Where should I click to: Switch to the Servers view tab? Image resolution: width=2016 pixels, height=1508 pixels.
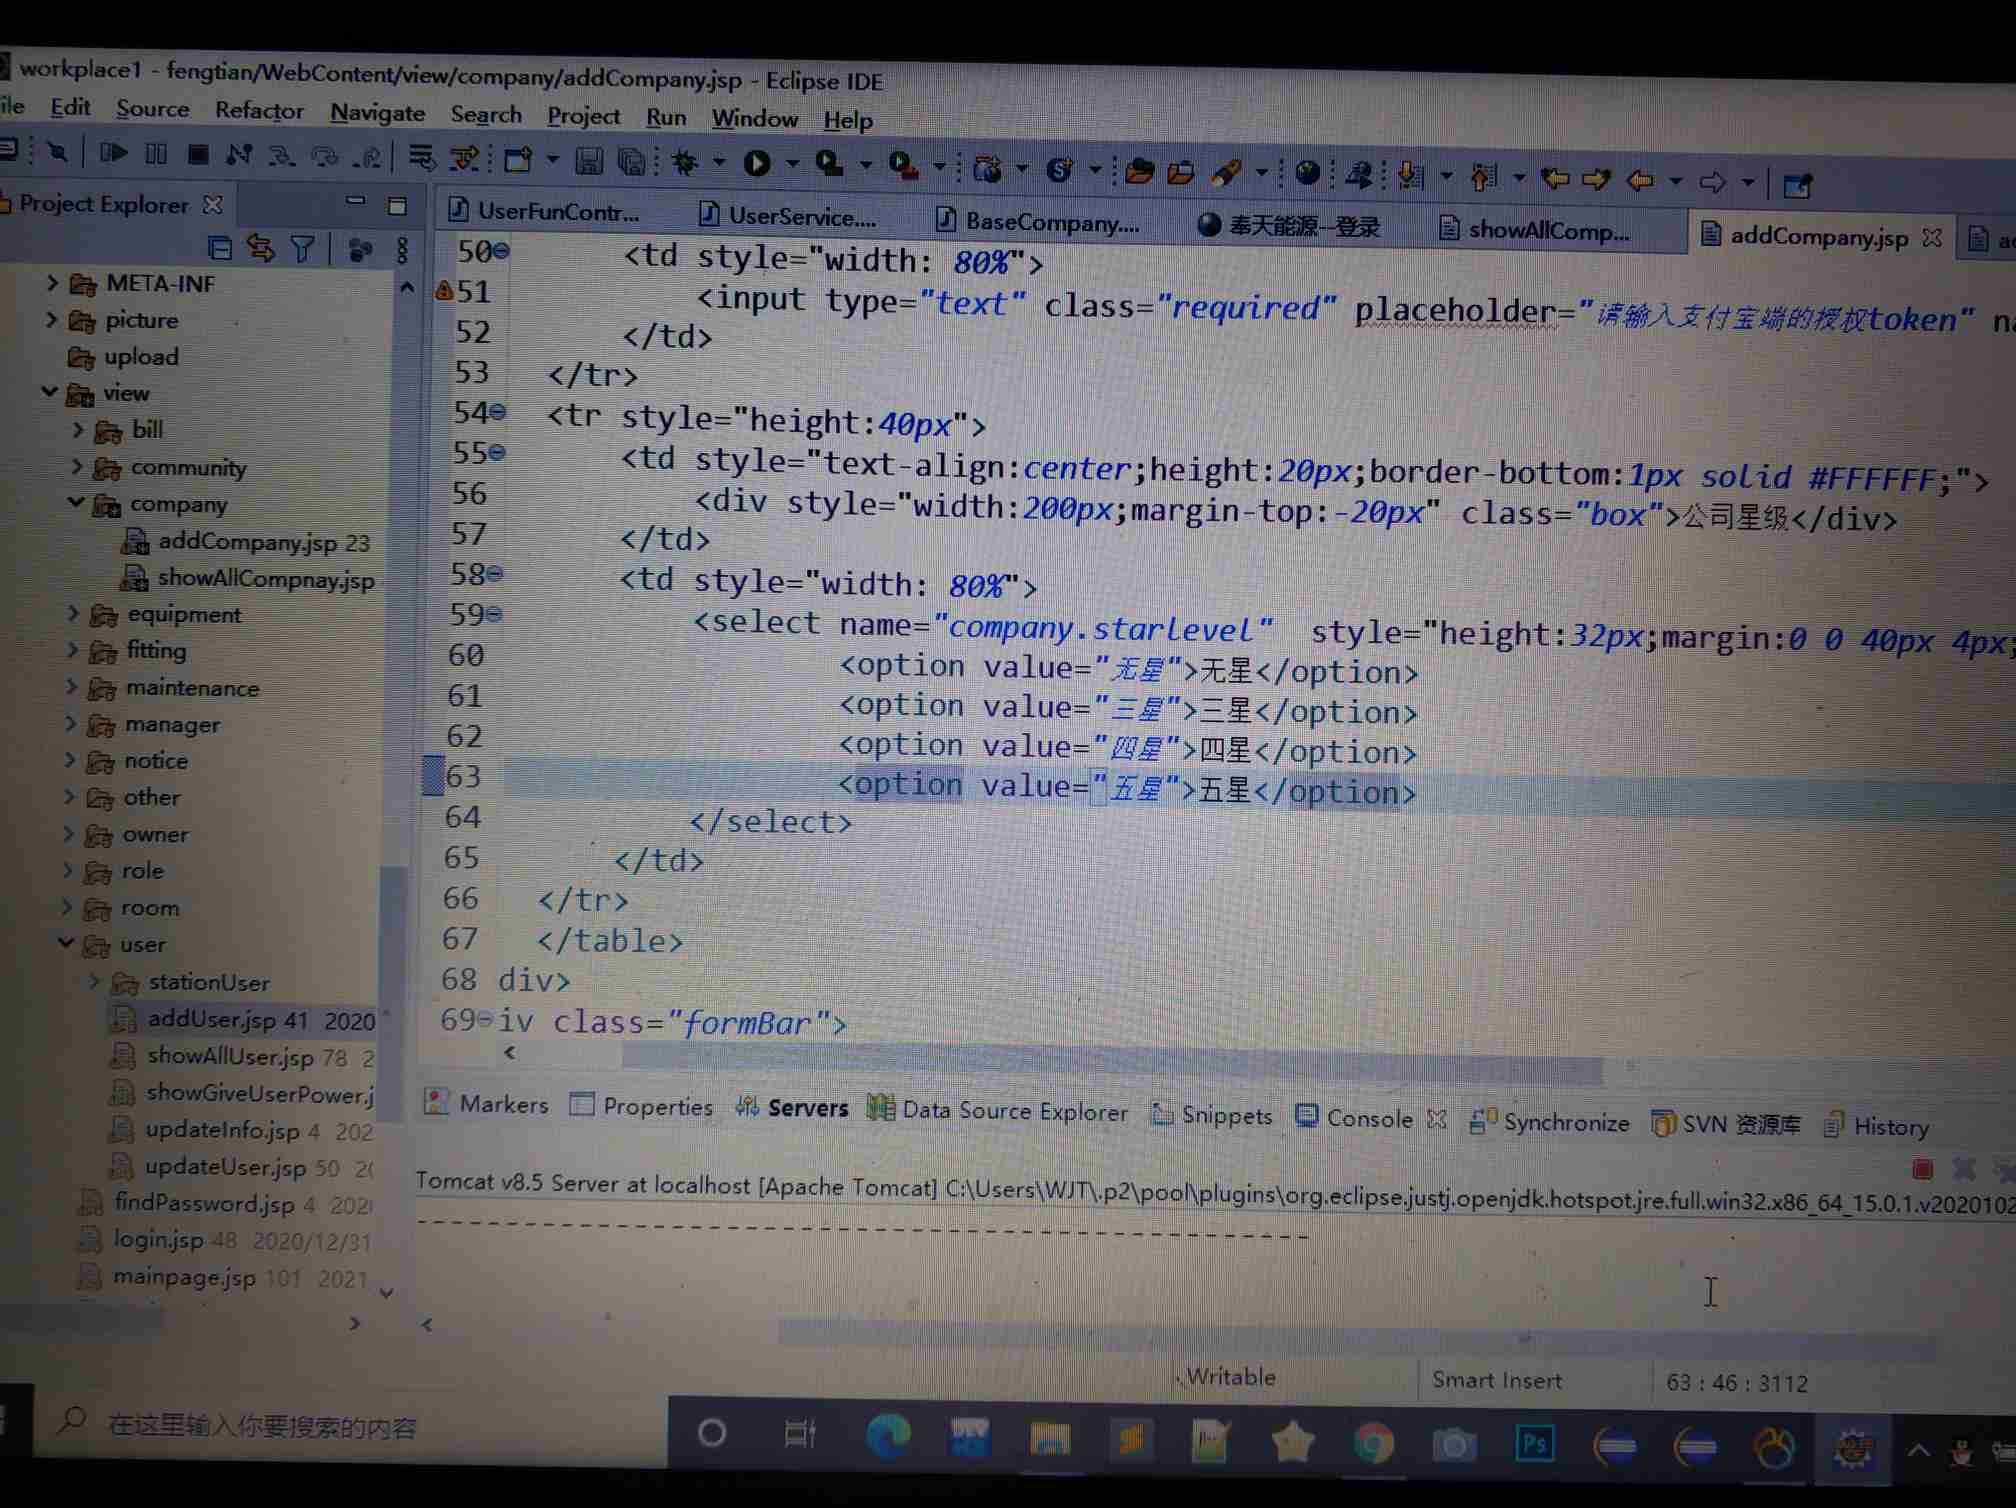[x=806, y=1108]
